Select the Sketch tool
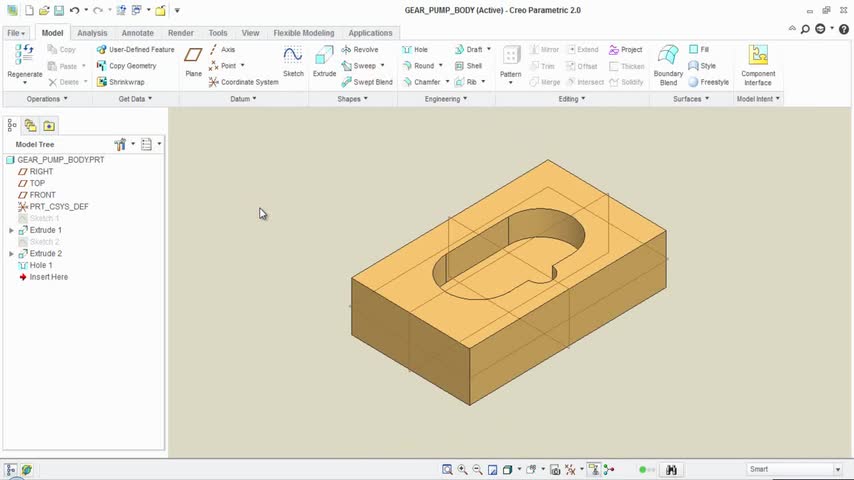This screenshot has width=854, height=480. [293, 59]
